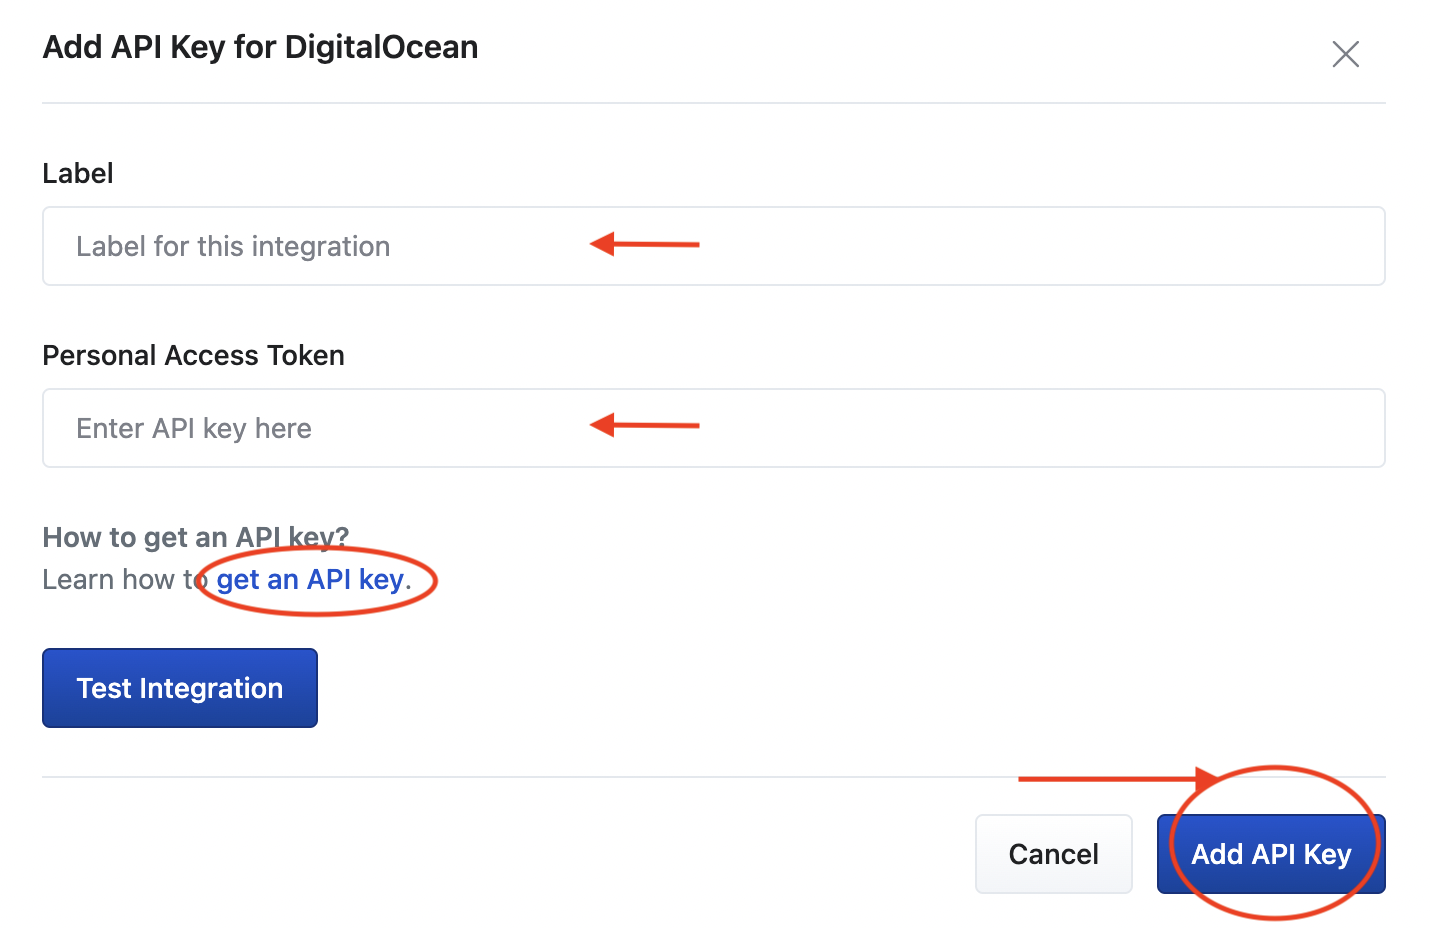Viewport: 1430px width, 928px height.
Task: Click the 'Add API Key for DigitalOcean' title
Action: coord(260,47)
